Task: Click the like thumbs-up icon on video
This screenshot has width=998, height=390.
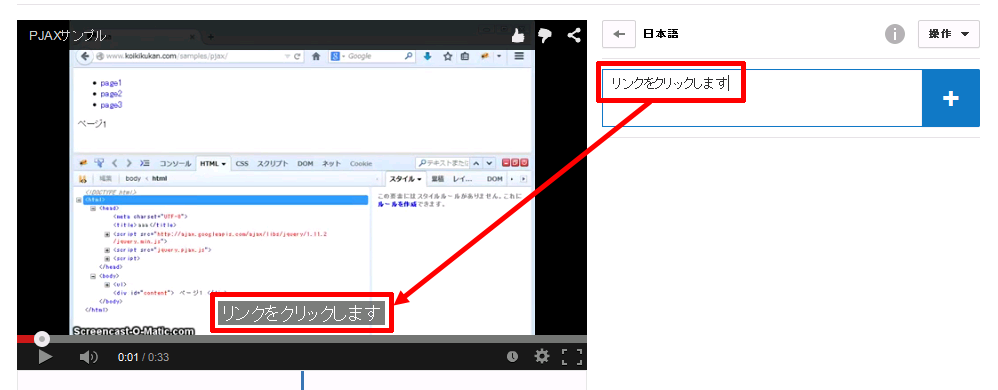Action: (x=518, y=35)
